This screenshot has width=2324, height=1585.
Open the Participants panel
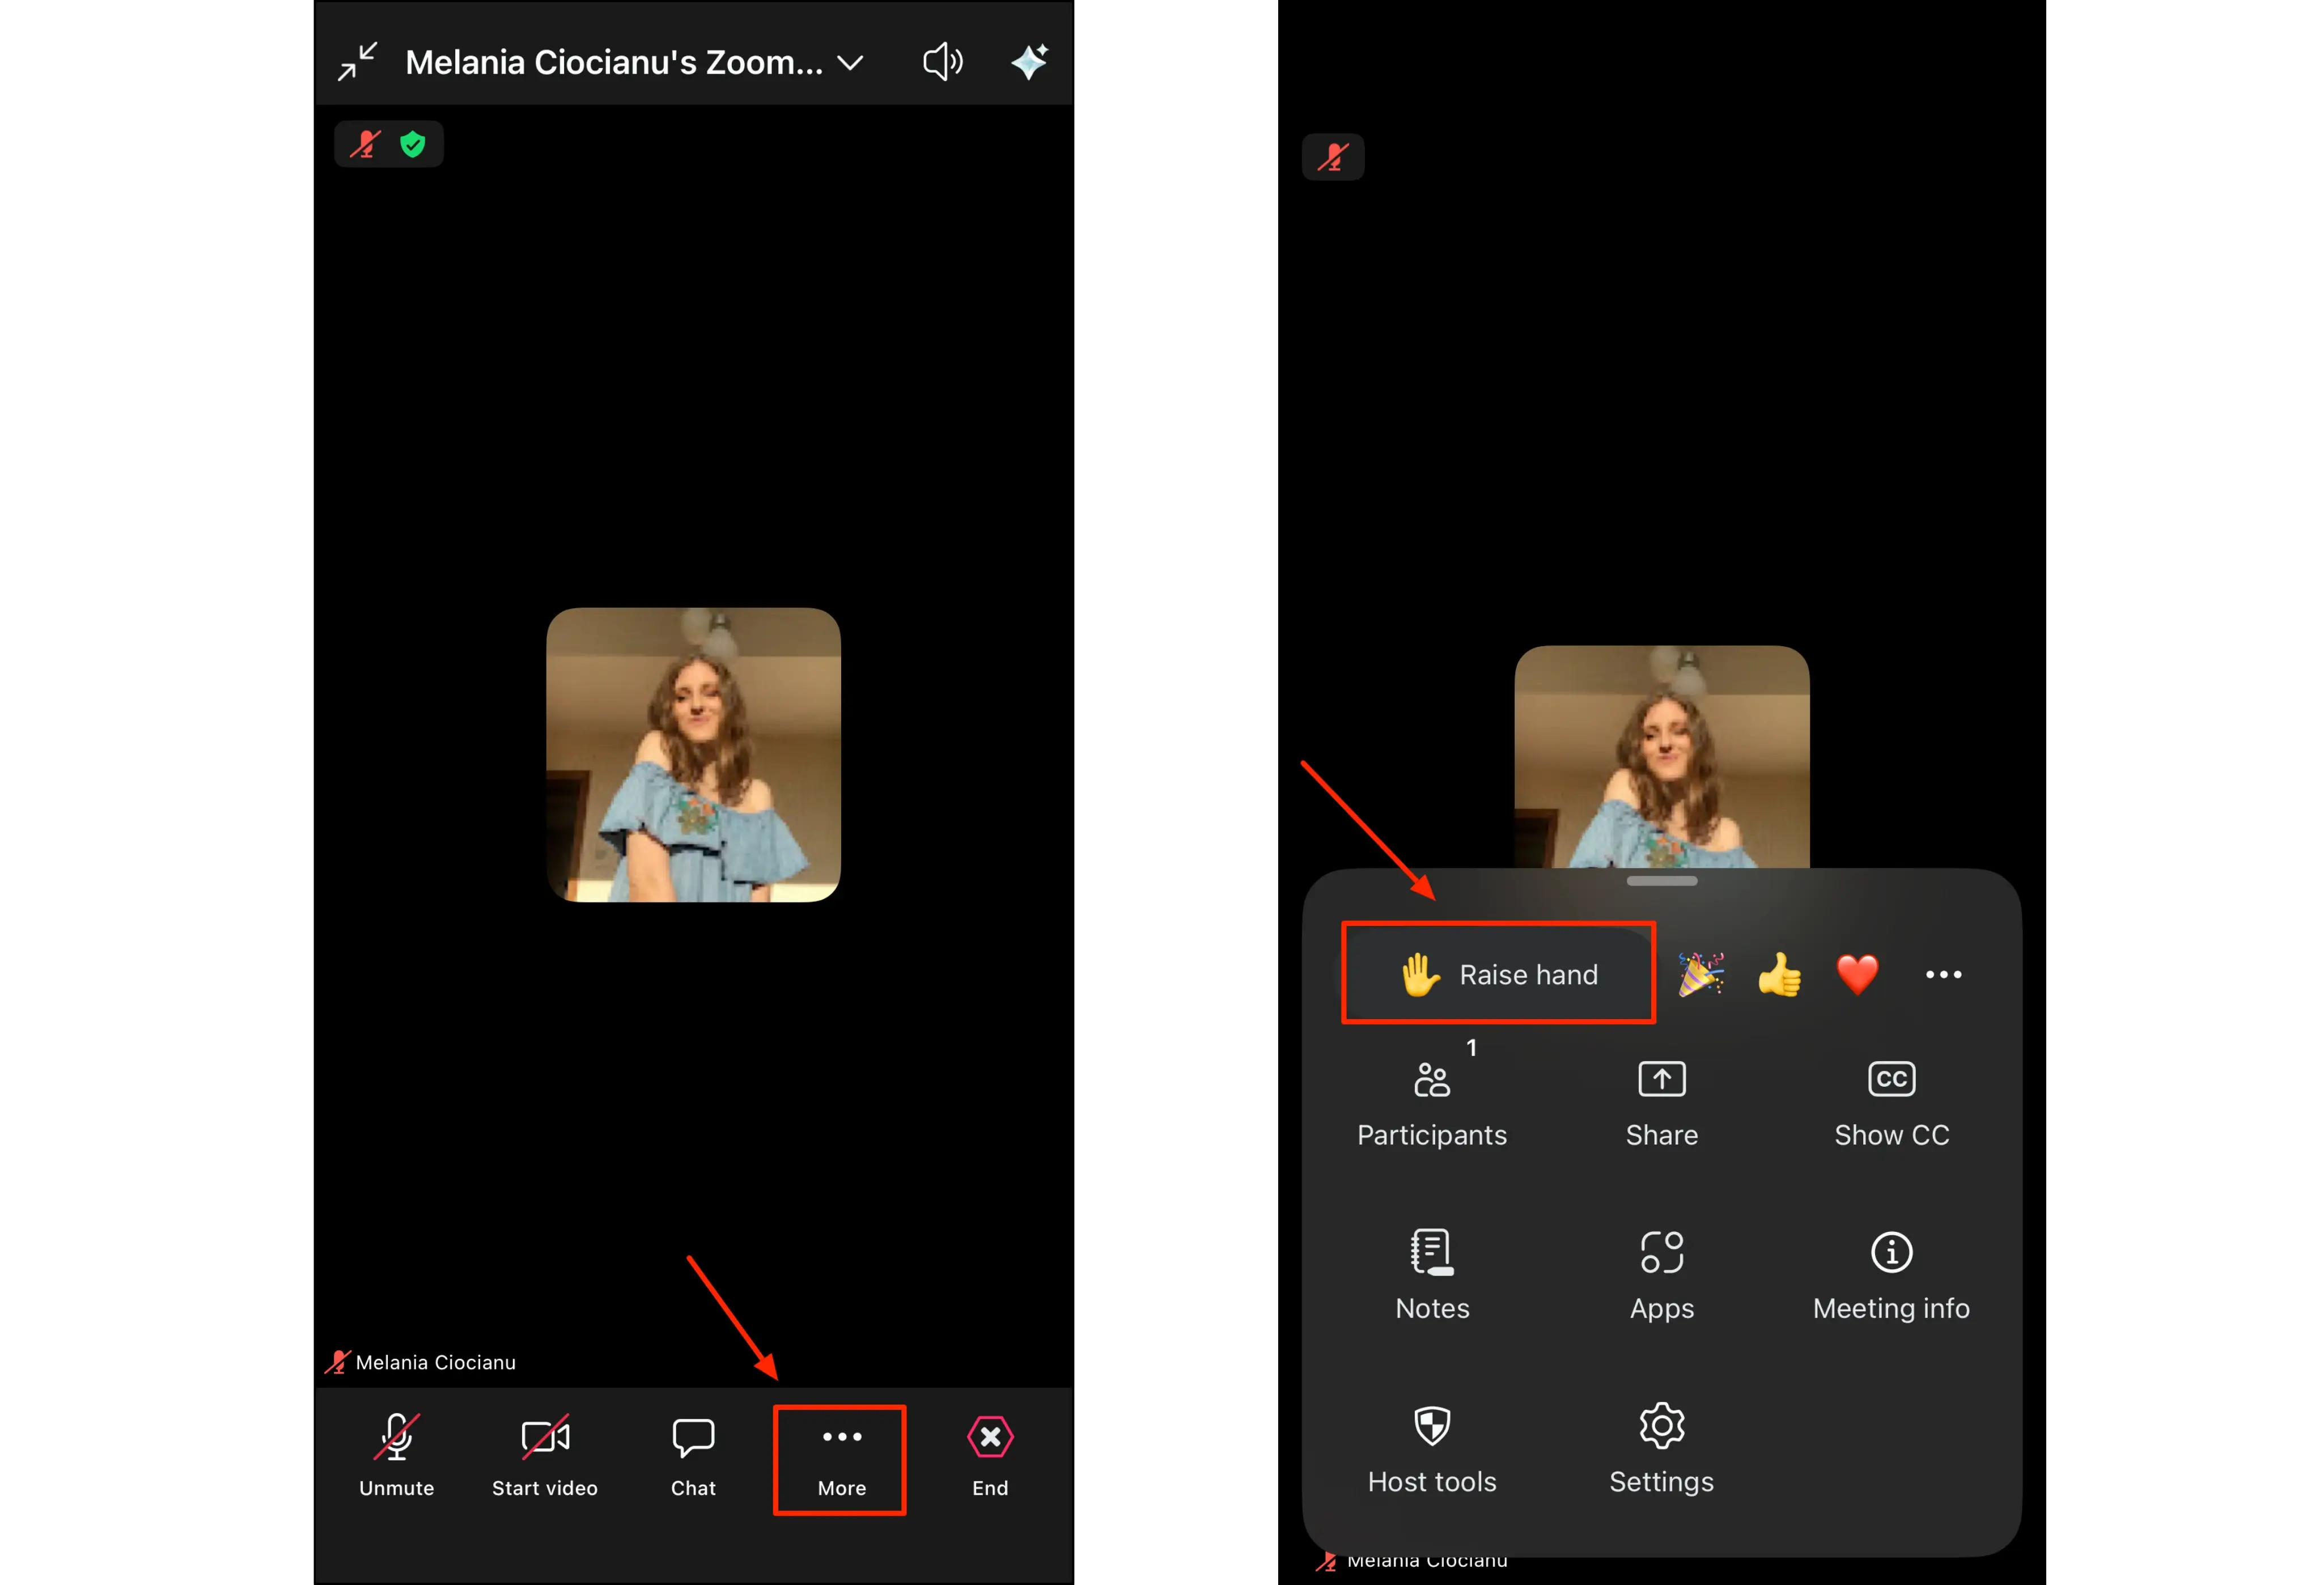coord(1431,1100)
